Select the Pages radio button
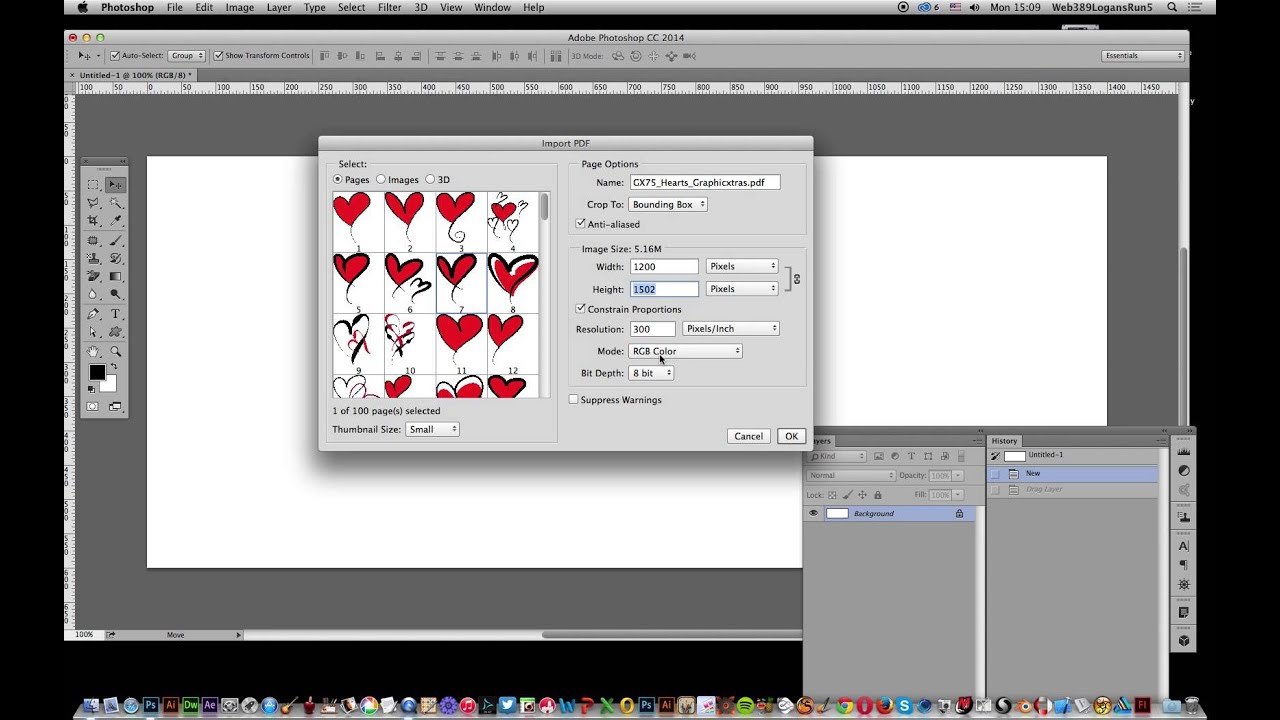 click(338, 180)
